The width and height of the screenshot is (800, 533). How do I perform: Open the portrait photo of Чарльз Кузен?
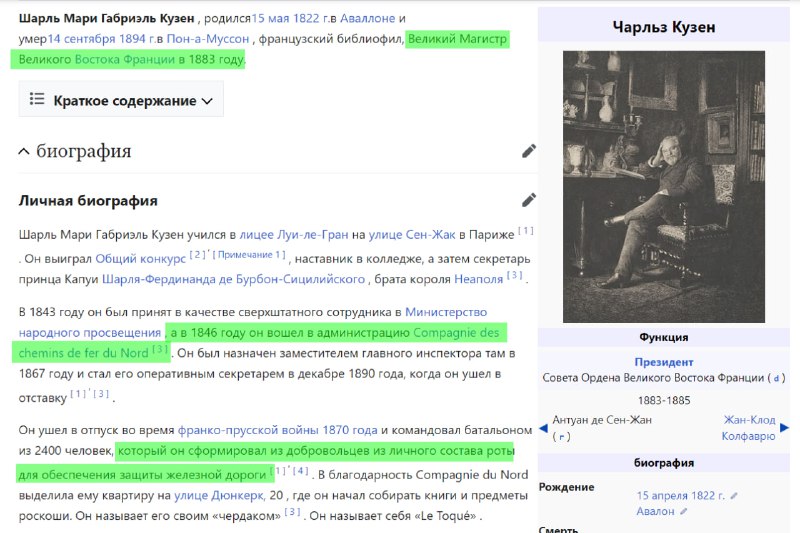(x=664, y=187)
